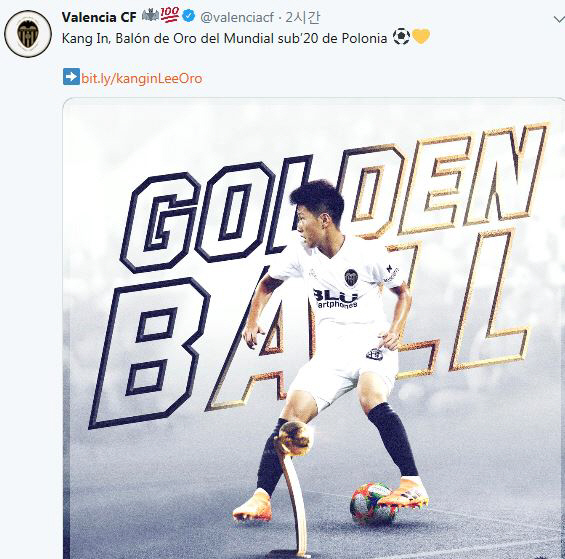
Task: Open the bit.ly/kanginLeeOro link
Action: click(142, 78)
